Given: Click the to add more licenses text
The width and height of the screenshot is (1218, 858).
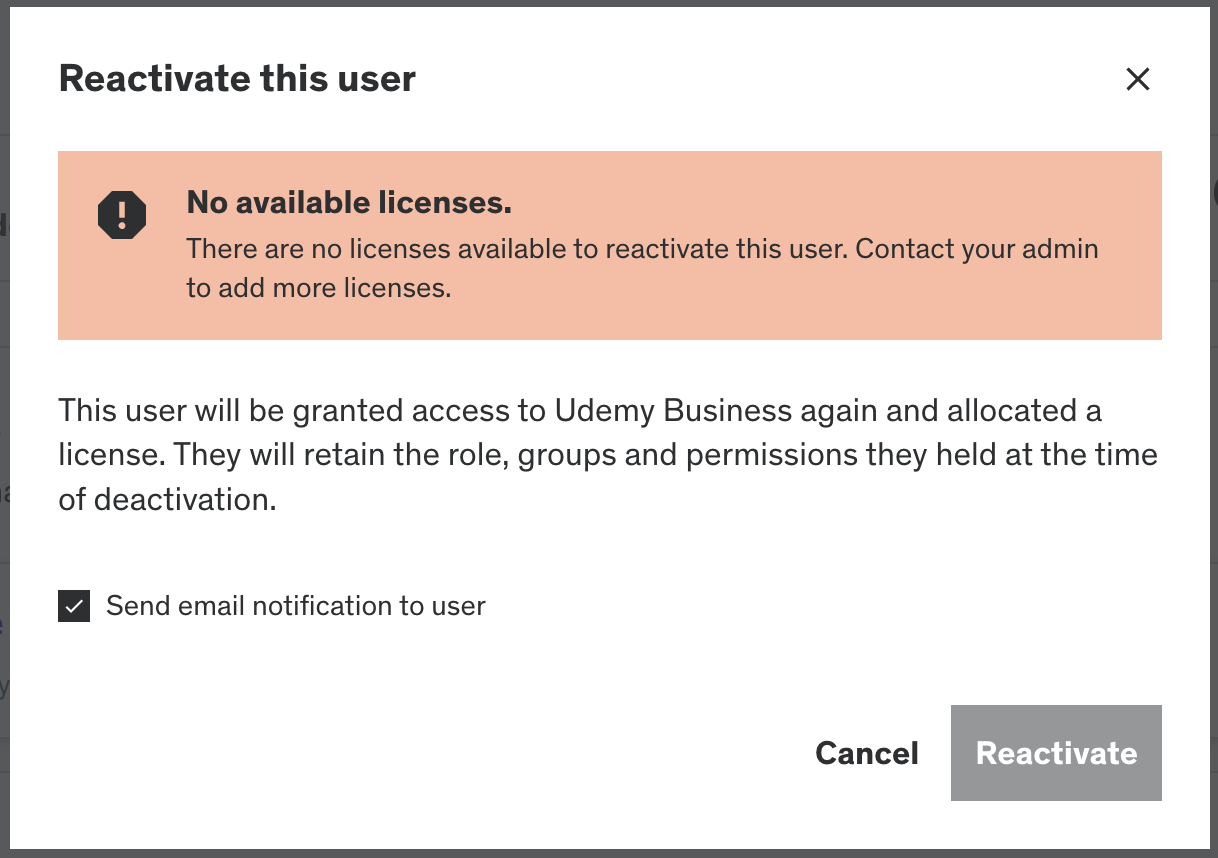Looking at the screenshot, I should (319, 288).
